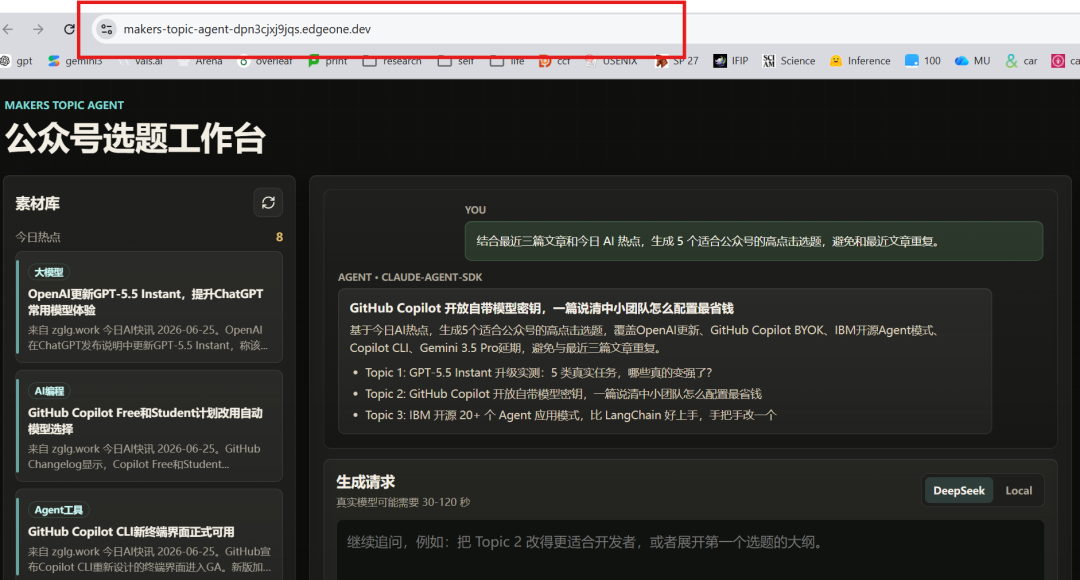The height and width of the screenshot is (580, 1080).
Task: Click the 生成请求 section heading
Action: click(x=365, y=481)
